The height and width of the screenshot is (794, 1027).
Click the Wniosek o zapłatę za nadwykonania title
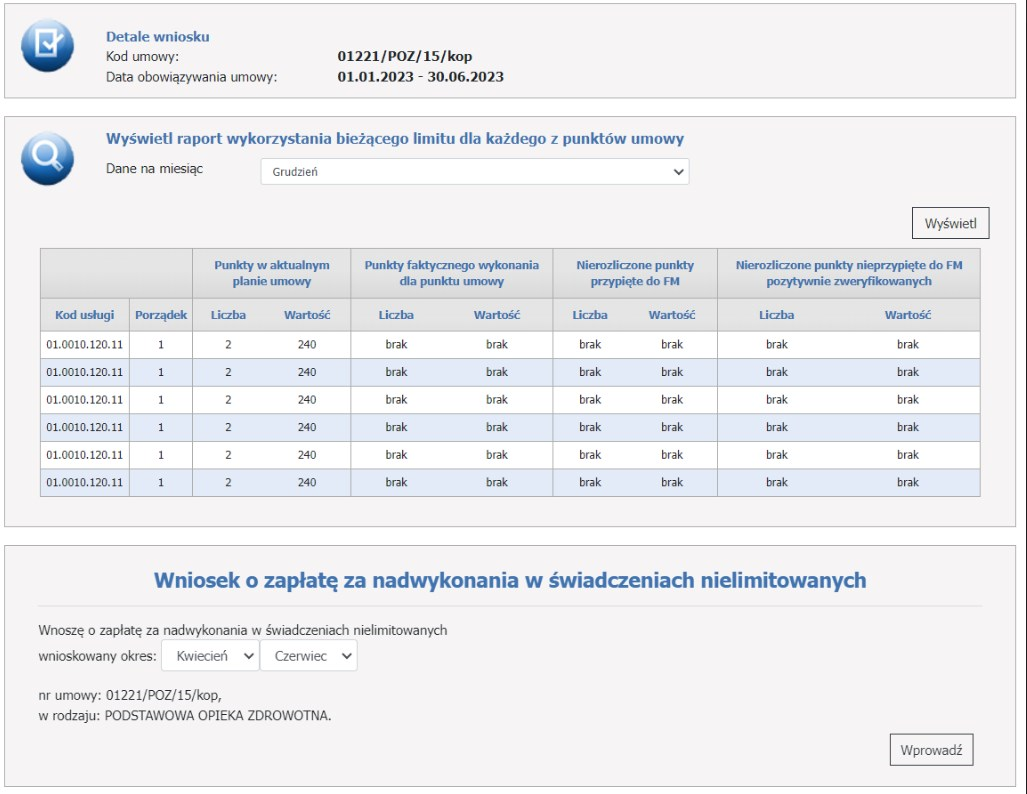coord(510,580)
